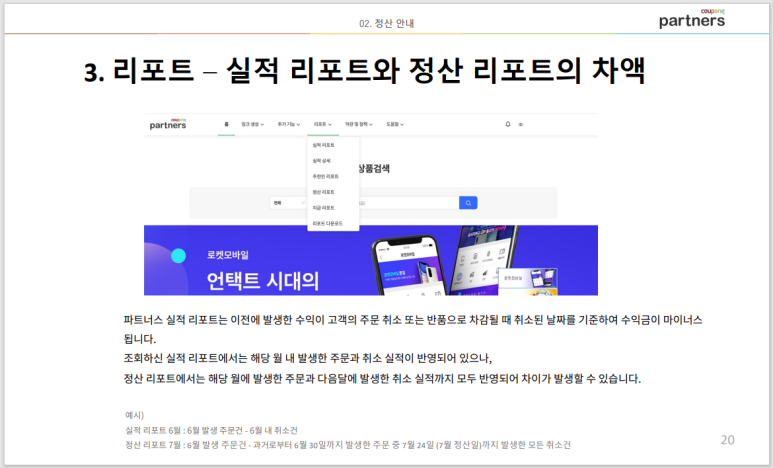Open the 링크 생성 dropdown menu
This screenshot has height=468, width=773.
(x=252, y=124)
